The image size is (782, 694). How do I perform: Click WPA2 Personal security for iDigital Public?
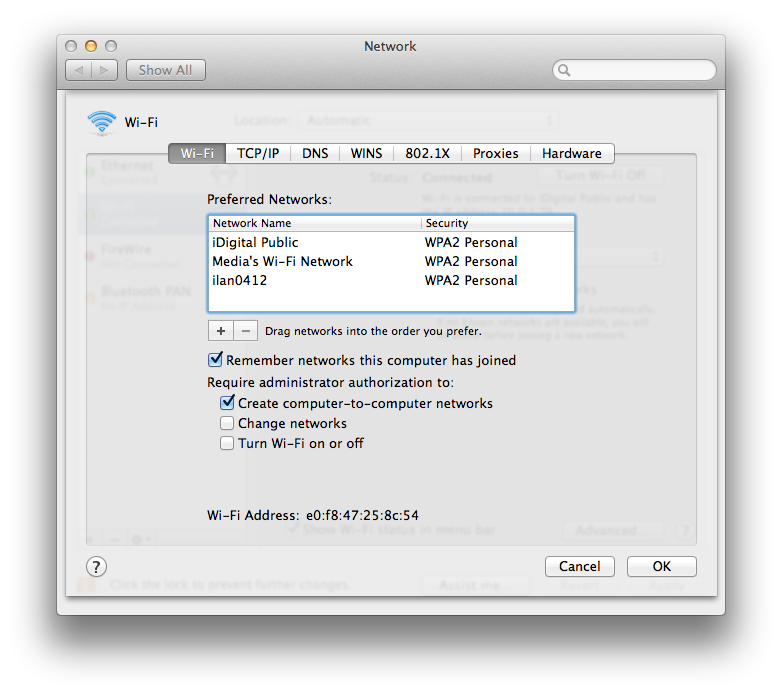tap(471, 242)
